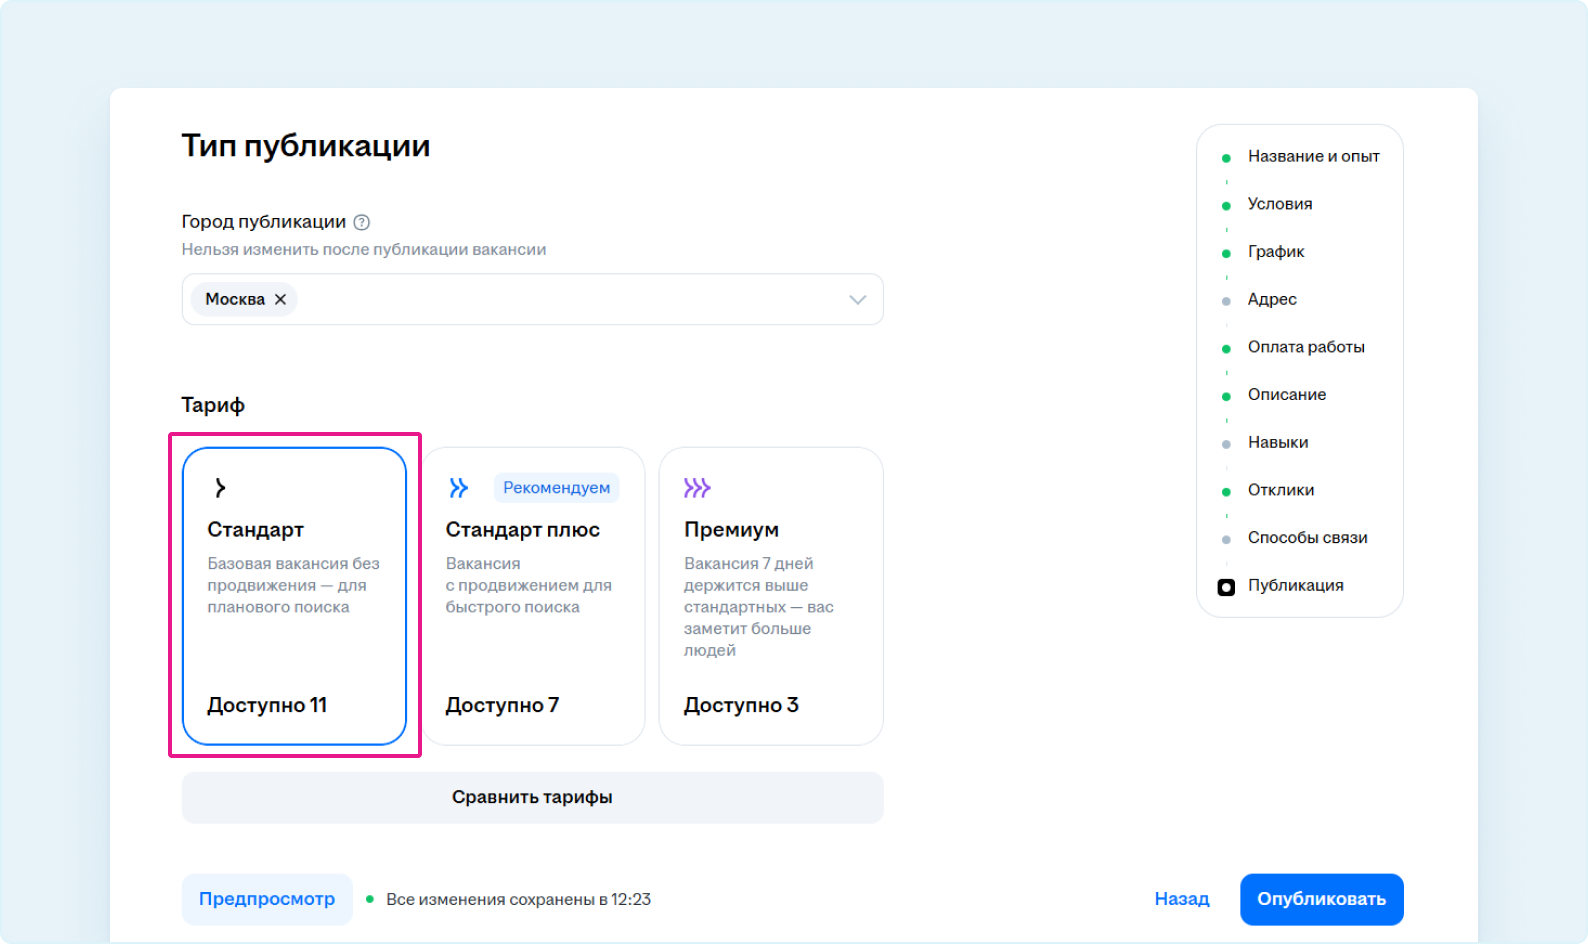This screenshot has height=944, width=1588.
Task: Click the Публикация step marker icon
Action: 1226,587
